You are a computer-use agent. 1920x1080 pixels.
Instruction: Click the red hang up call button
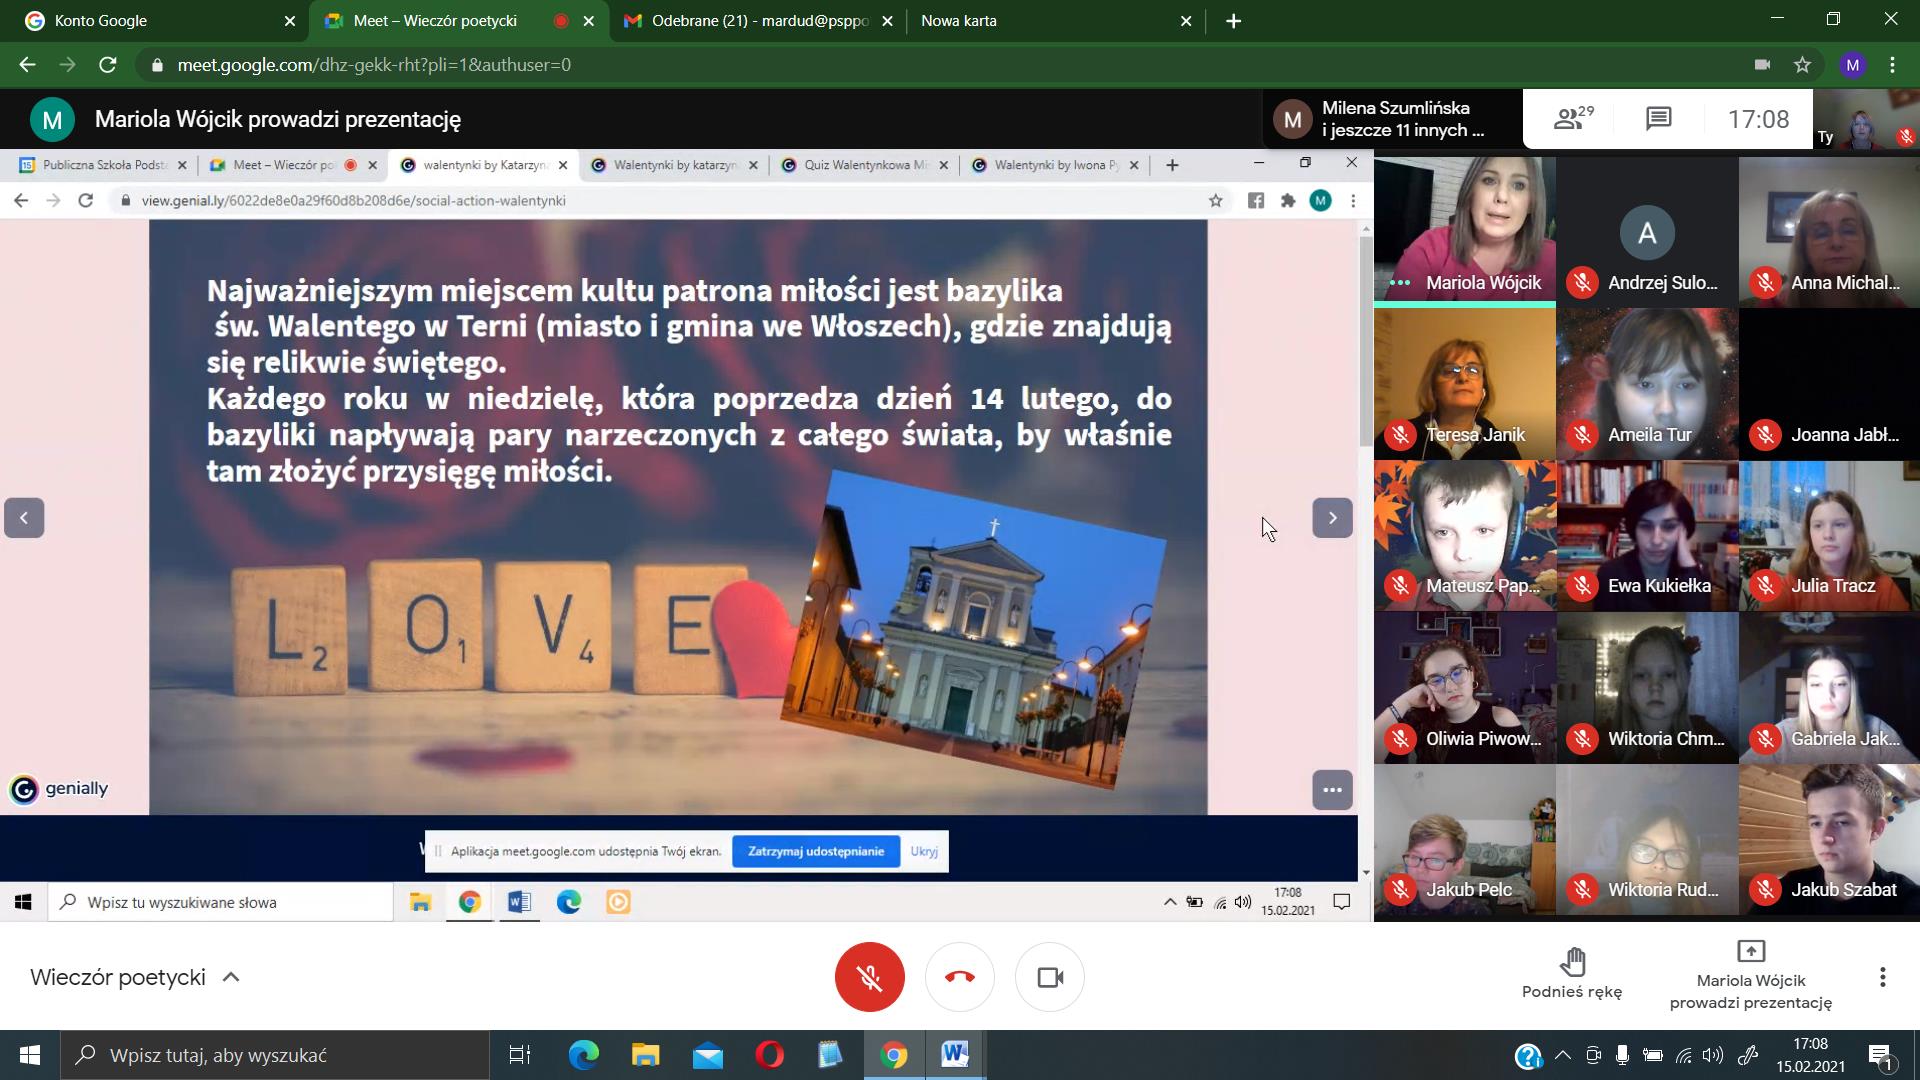coord(959,977)
